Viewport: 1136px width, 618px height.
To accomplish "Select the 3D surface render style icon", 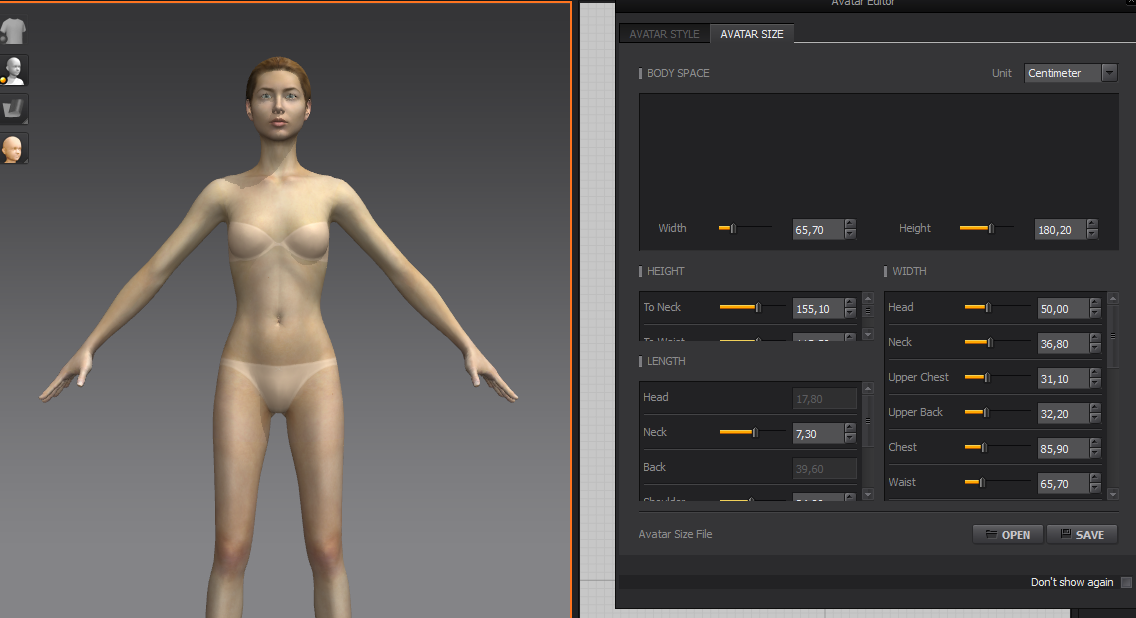I will (14, 109).
